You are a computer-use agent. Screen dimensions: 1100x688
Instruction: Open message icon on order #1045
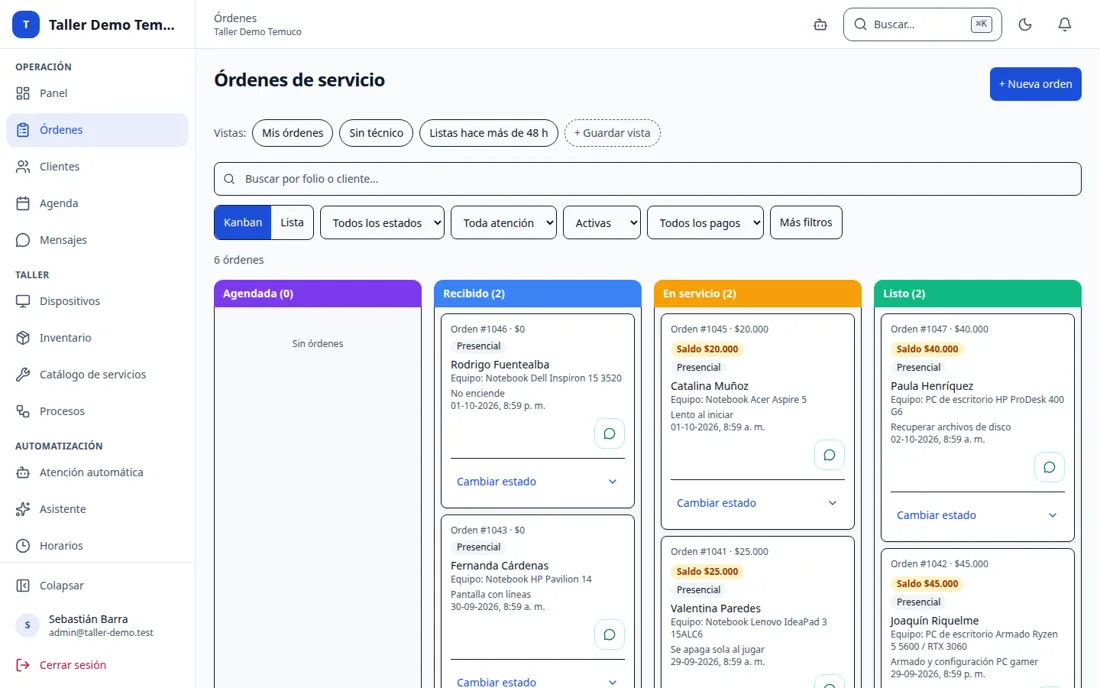click(829, 455)
